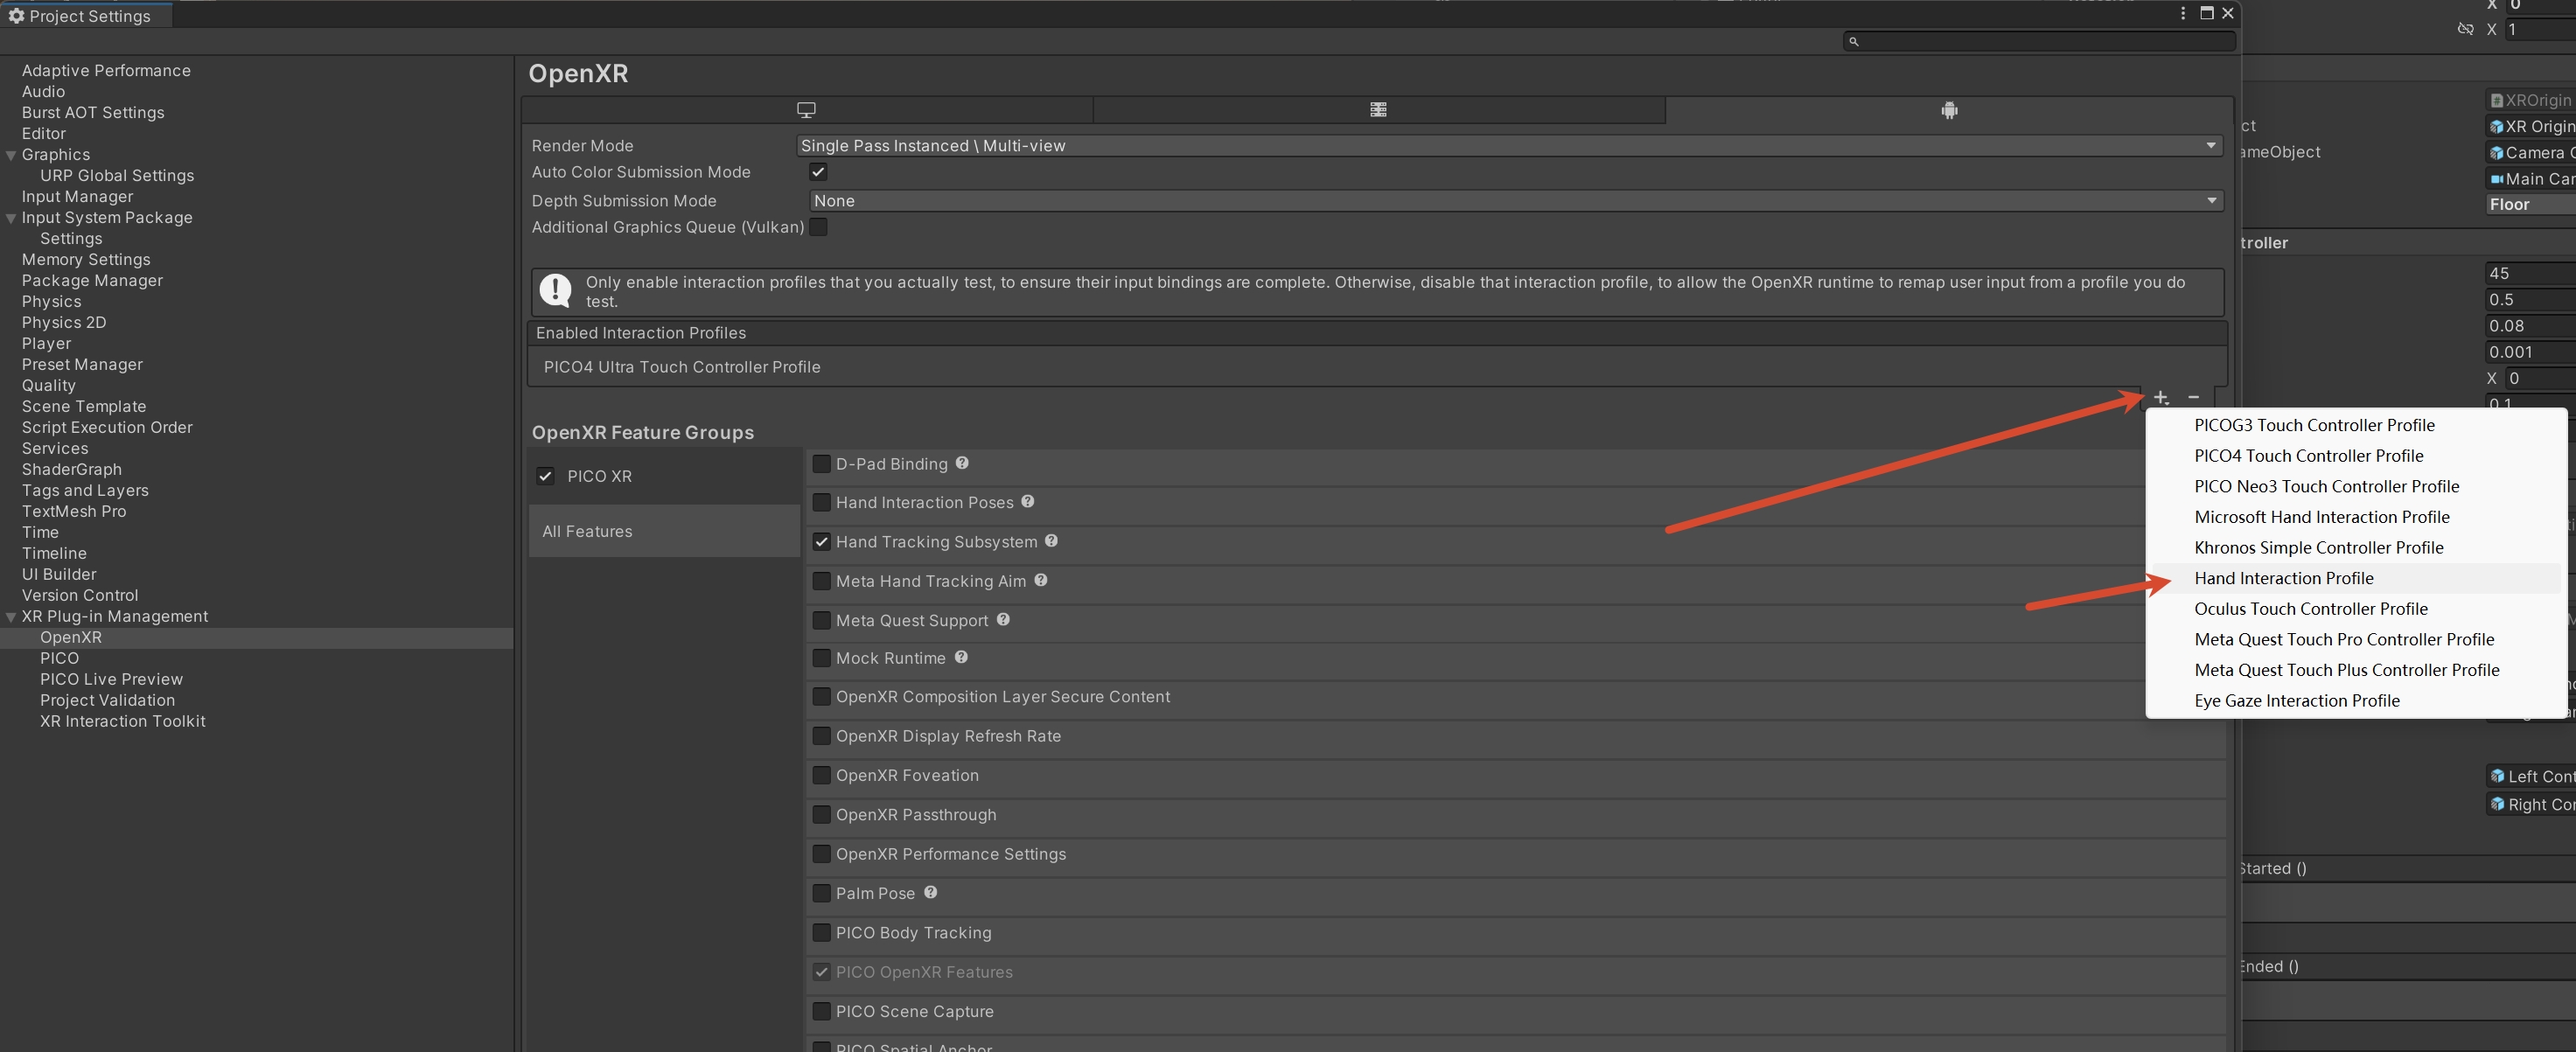Open the Project Settings more options menu
The height and width of the screenshot is (1052, 2576).
pyautogui.click(x=2183, y=13)
